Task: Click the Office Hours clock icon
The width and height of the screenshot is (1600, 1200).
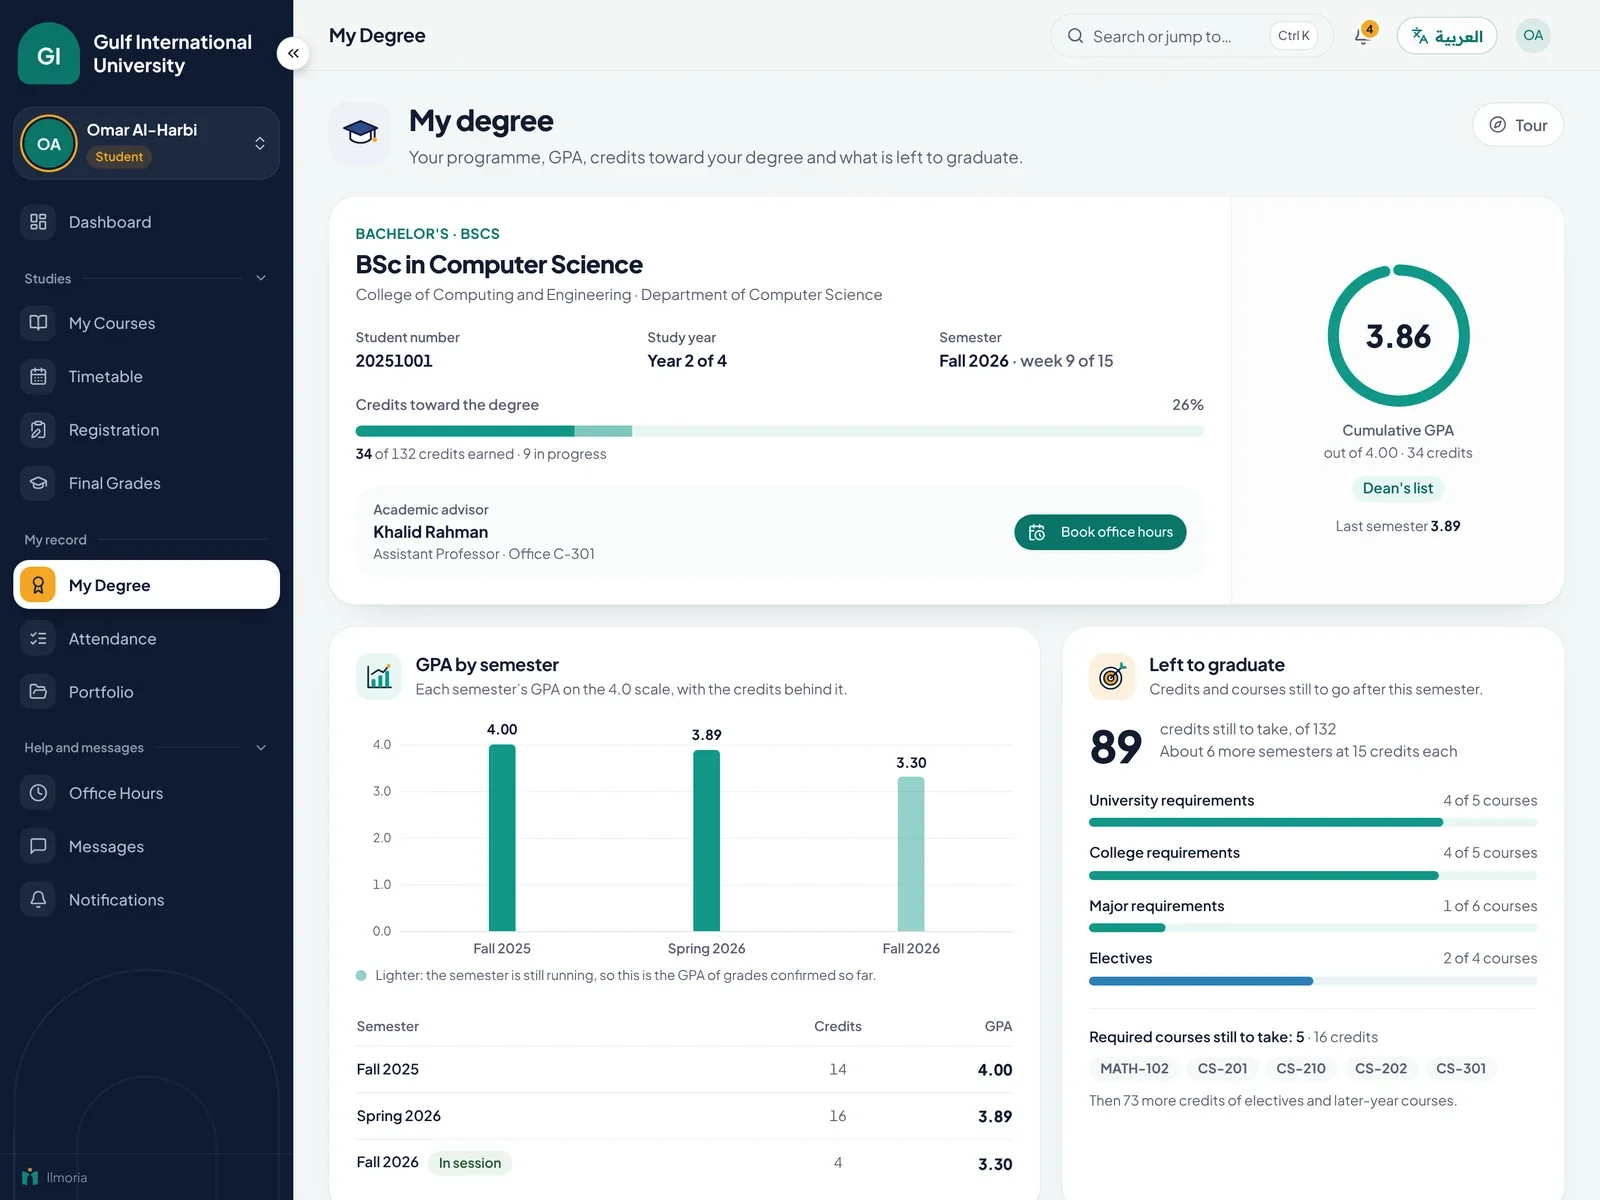Action: click(x=38, y=793)
